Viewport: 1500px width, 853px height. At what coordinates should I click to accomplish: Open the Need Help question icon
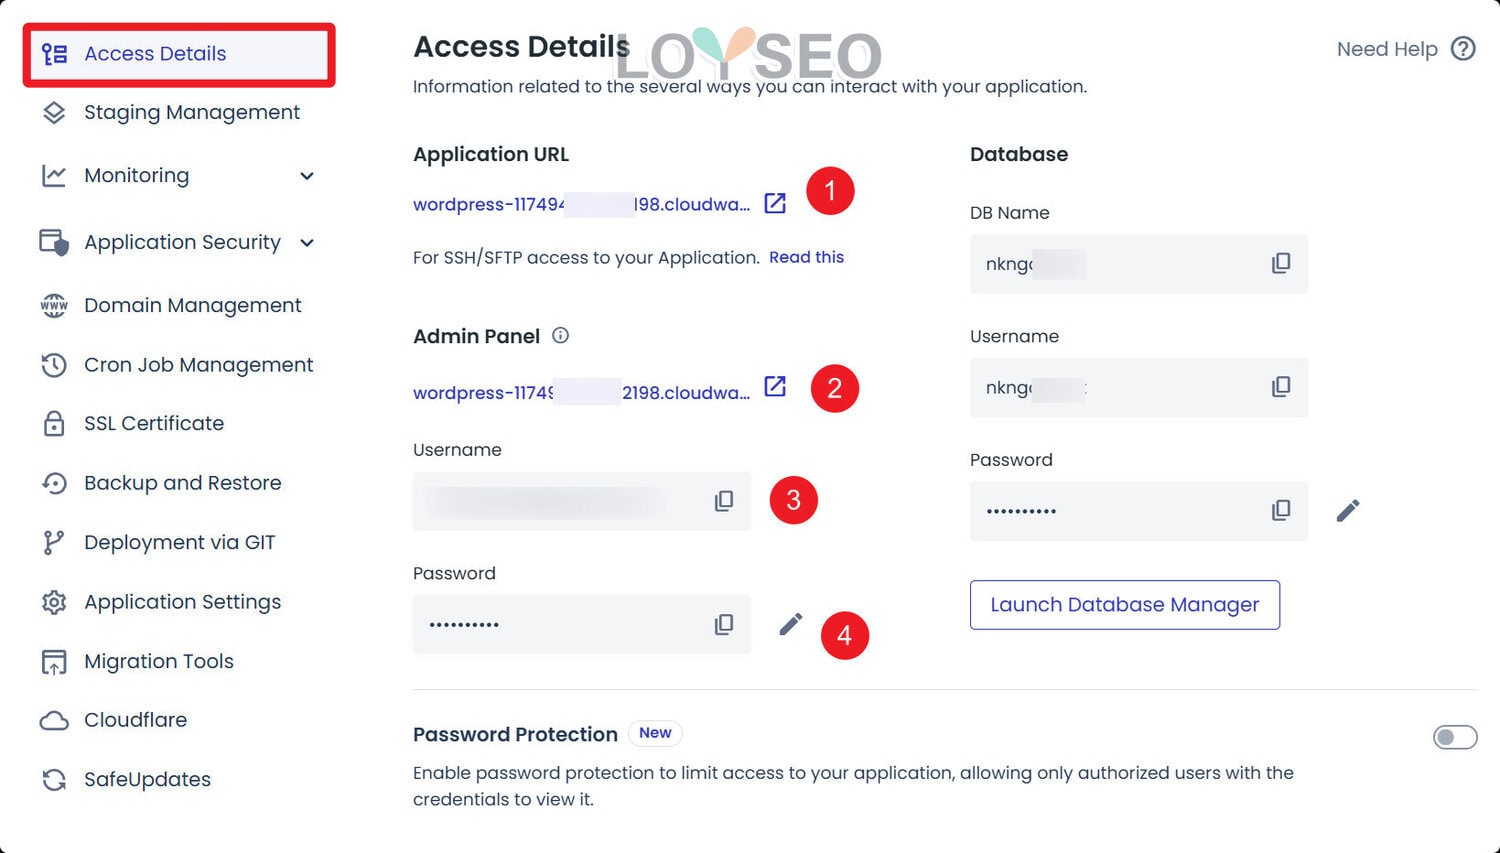click(x=1463, y=49)
